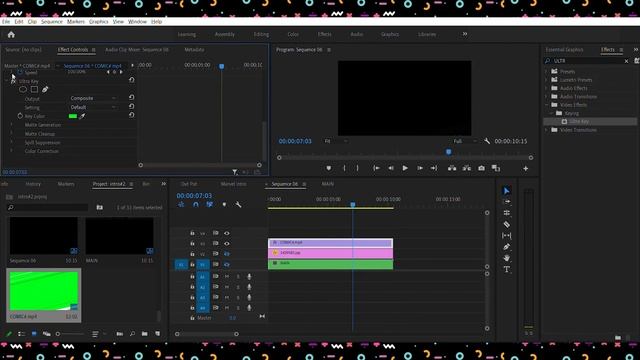The image size is (640, 360).
Task: Expand Spill Suppression group
Action: click(11, 142)
